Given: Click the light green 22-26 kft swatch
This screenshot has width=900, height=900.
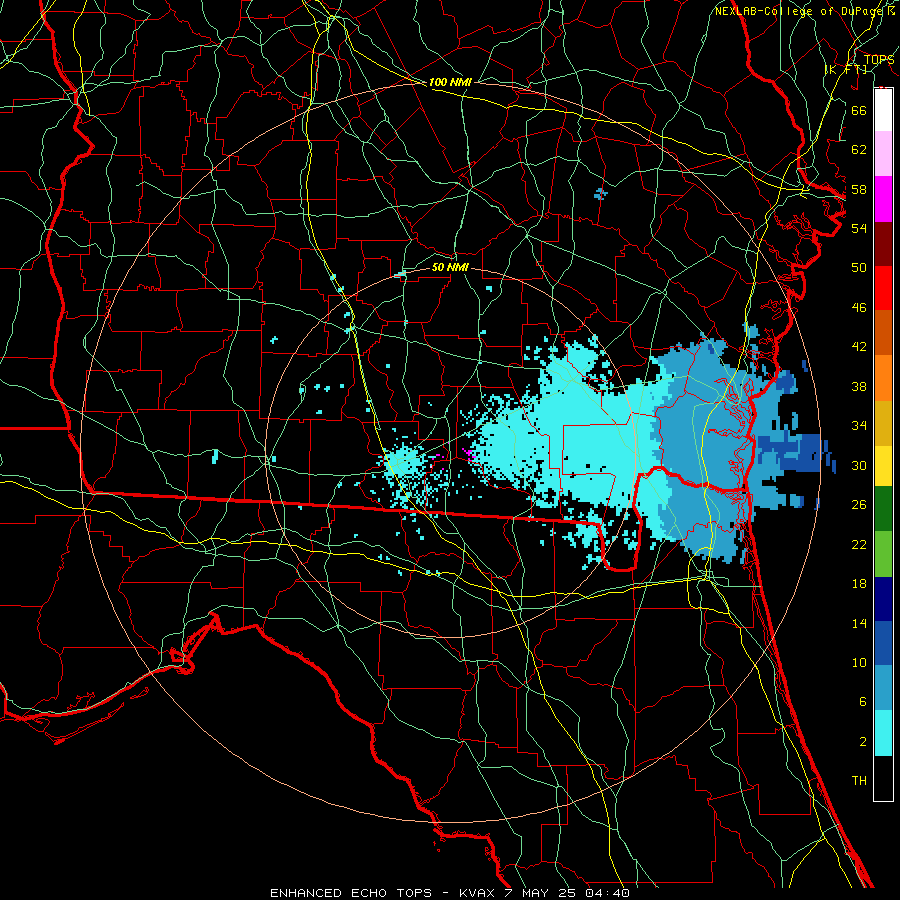Looking at the screenshot, I should pyautogui.click(x=883, y=554).
